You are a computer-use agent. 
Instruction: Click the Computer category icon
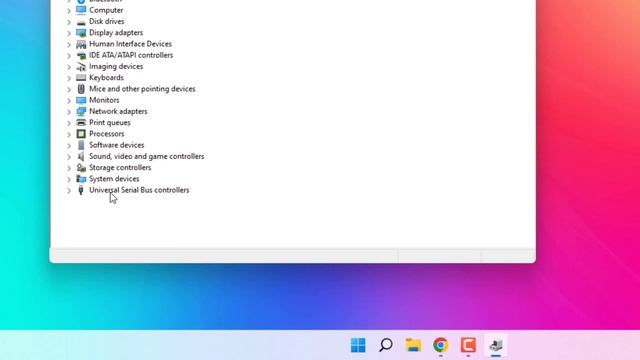[x=81, y=10]
